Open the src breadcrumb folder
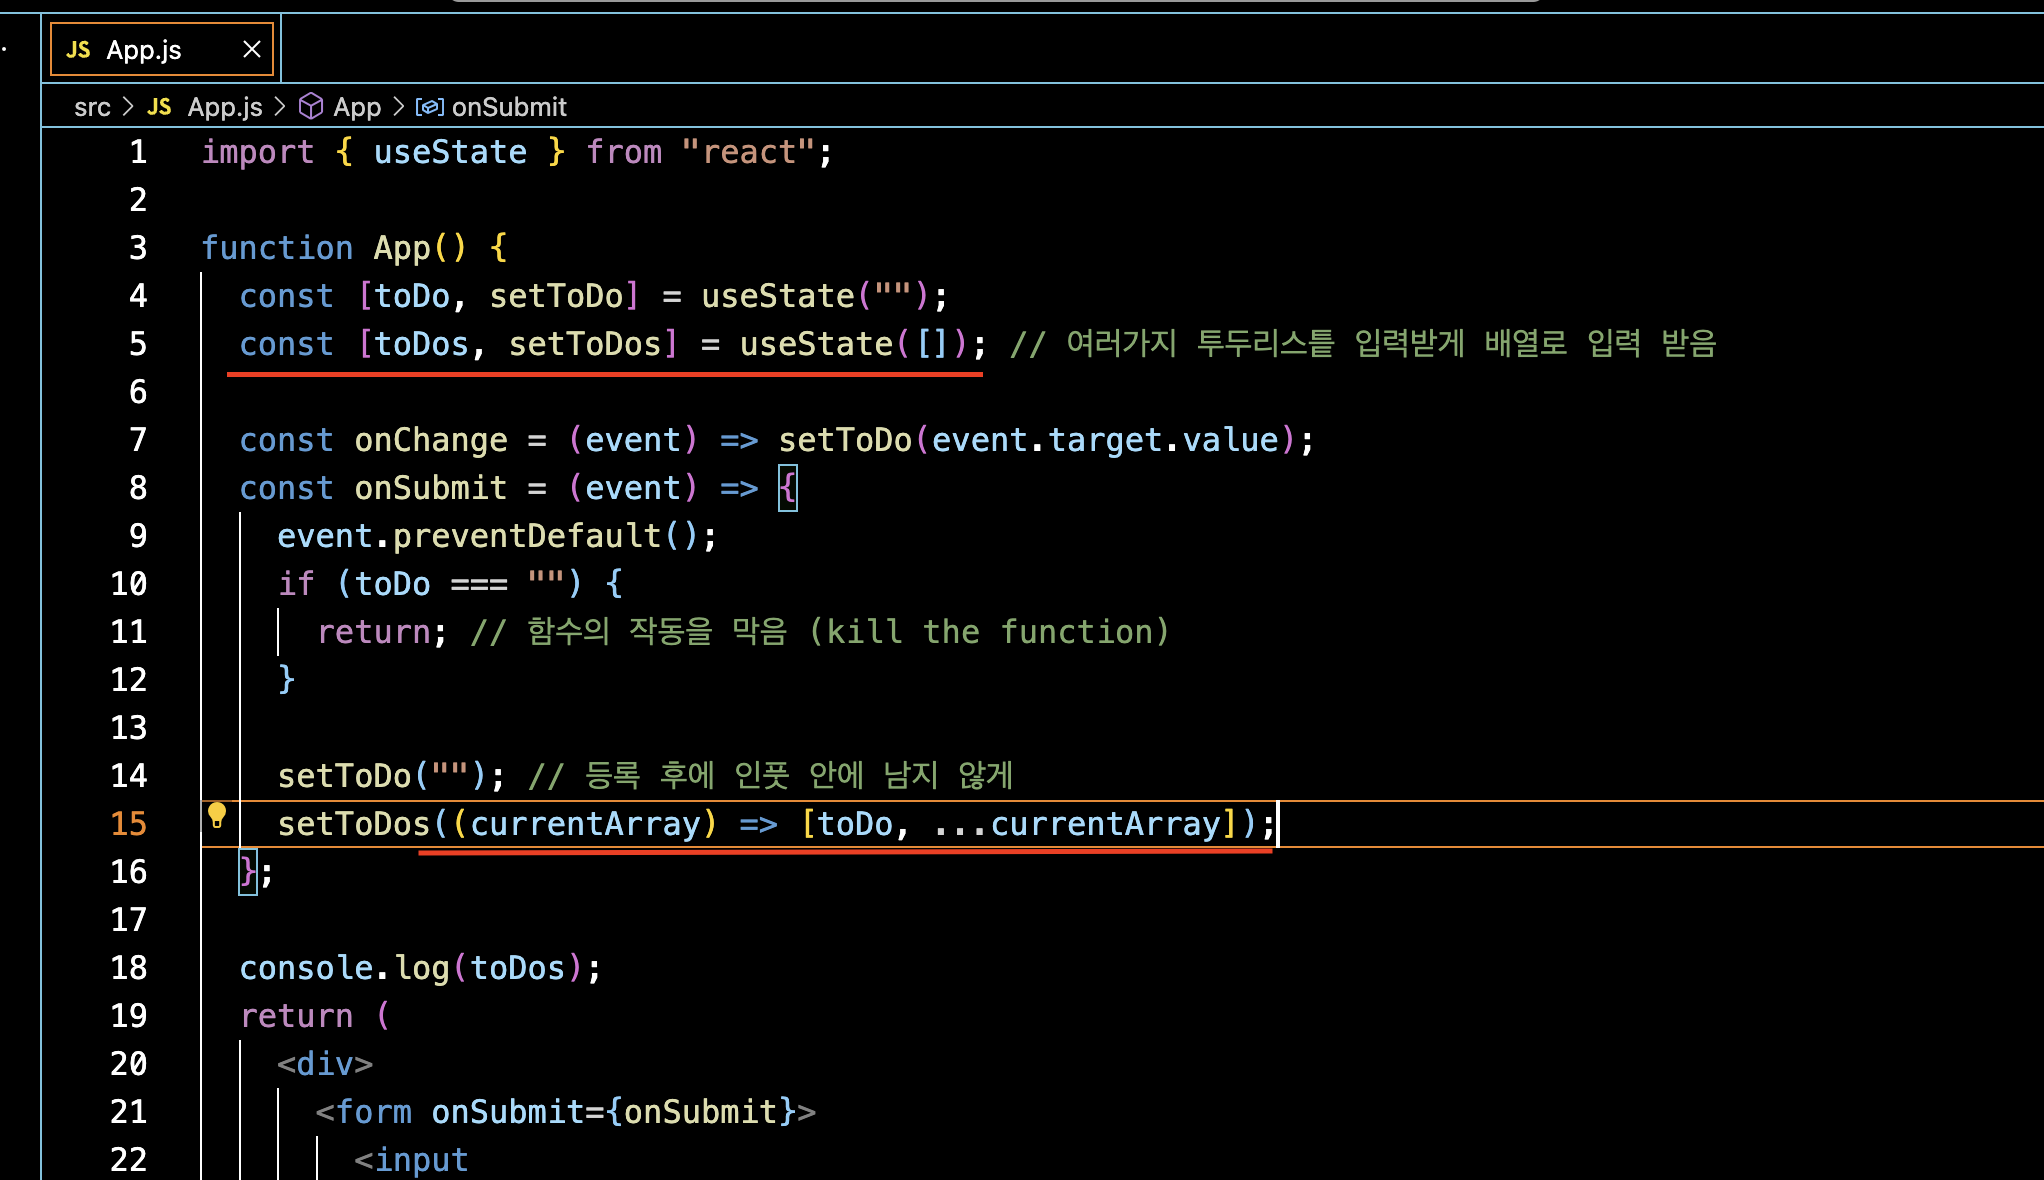Screen dimensions: 2044x1180 tap(92, 107)
